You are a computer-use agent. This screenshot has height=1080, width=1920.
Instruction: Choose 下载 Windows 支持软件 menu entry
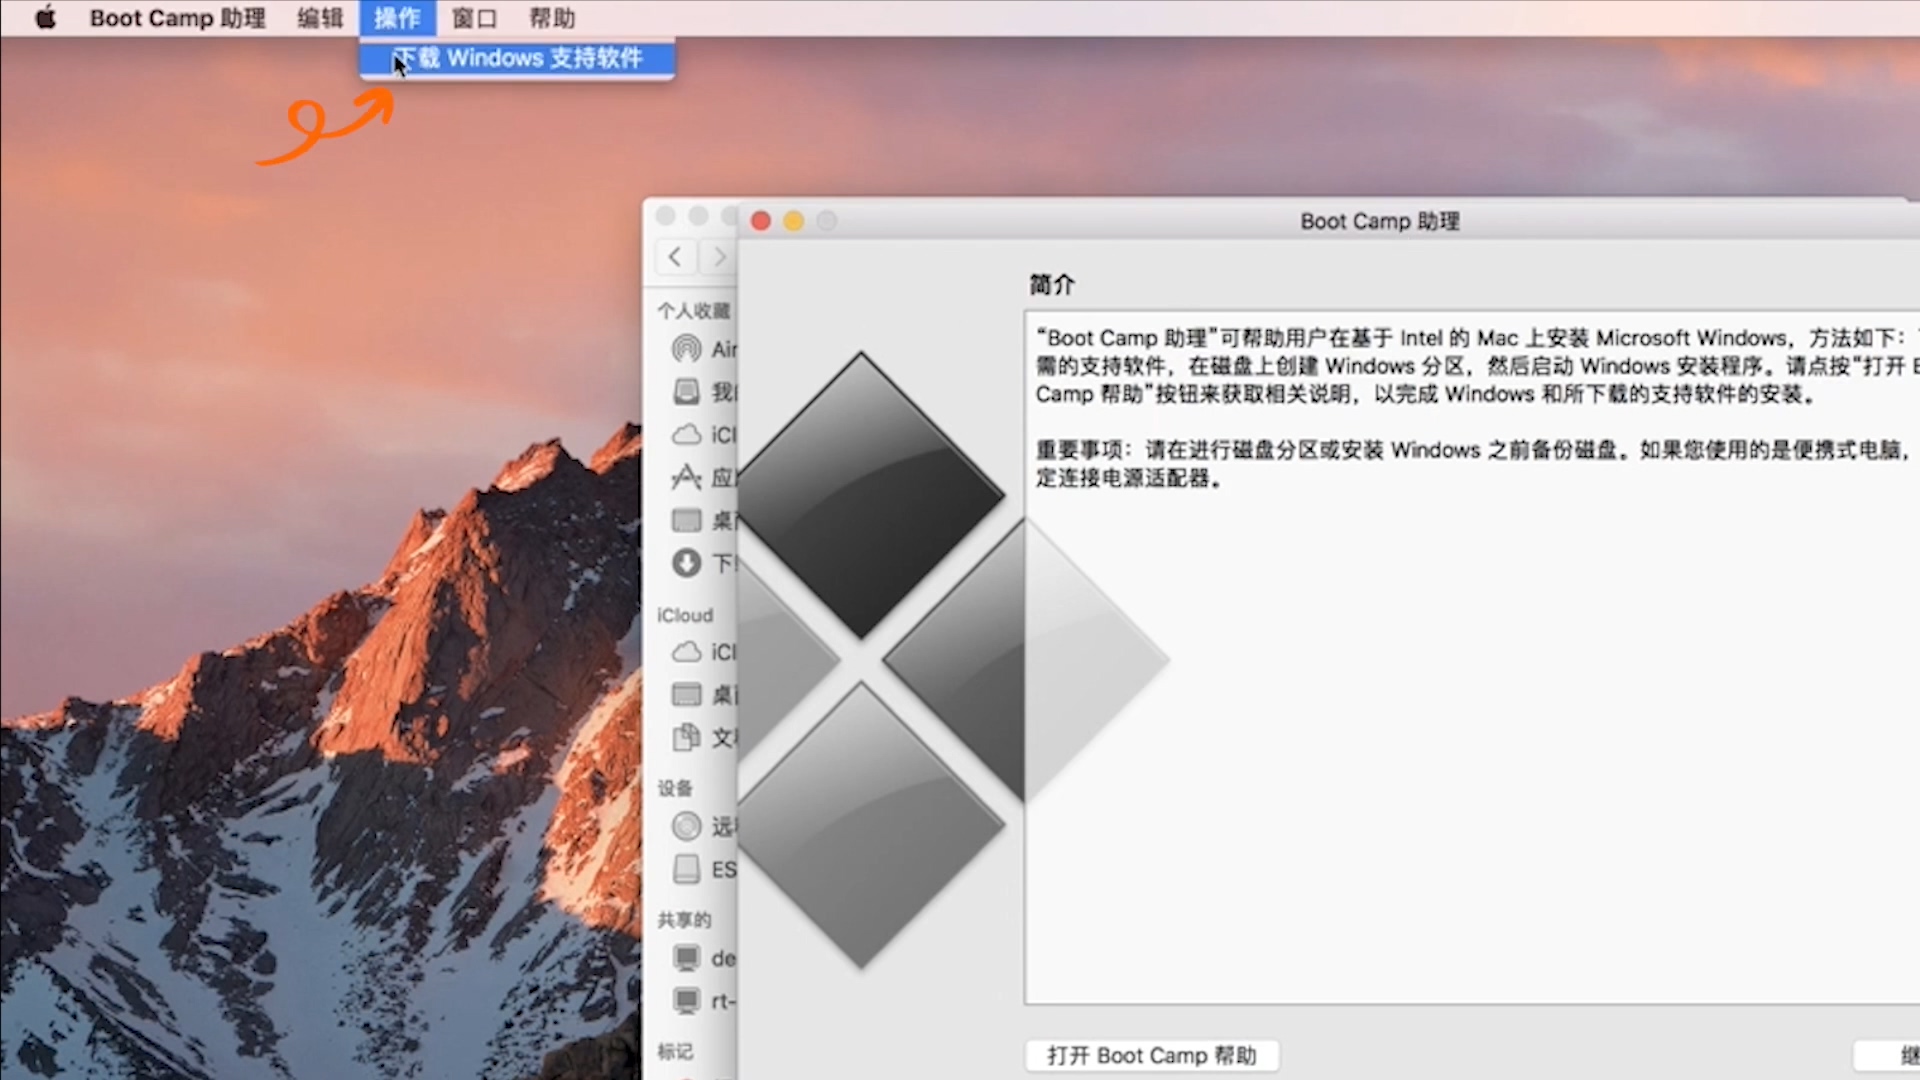tap(517, 58)
